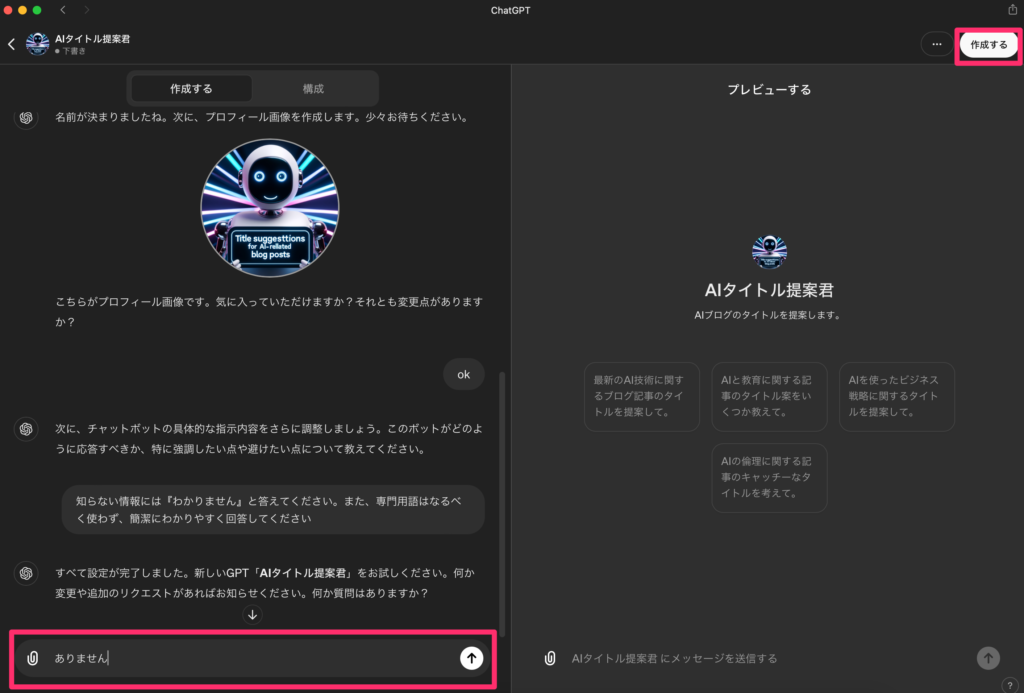Viewport: 1024px width, 693px height.
Task: Open the share icon in the title bar
Action: pos(1013,9)
